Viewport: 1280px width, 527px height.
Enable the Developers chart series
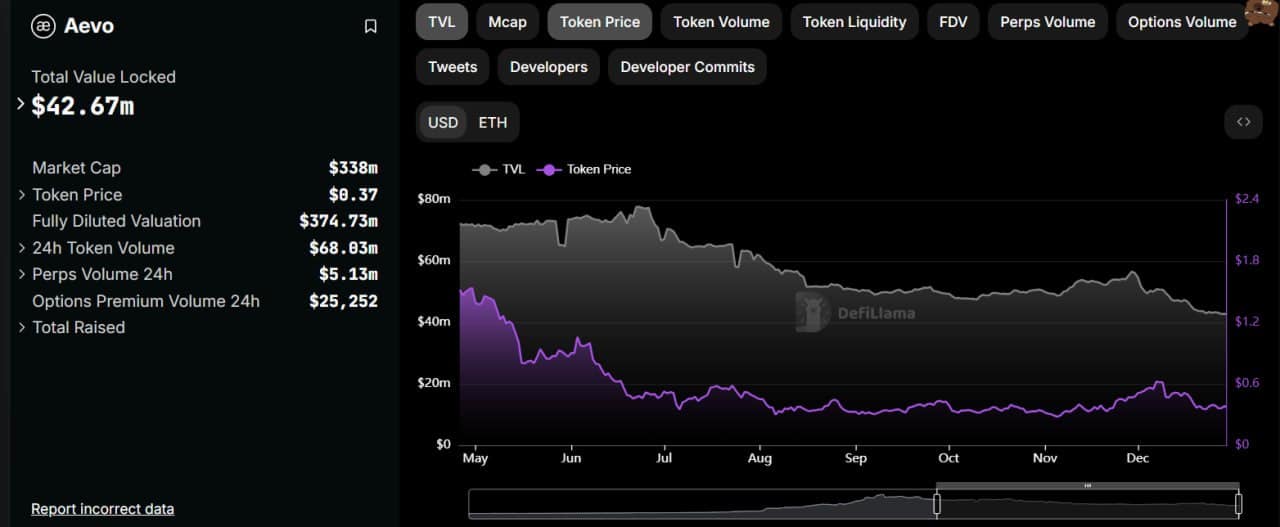tap(549, 67)
